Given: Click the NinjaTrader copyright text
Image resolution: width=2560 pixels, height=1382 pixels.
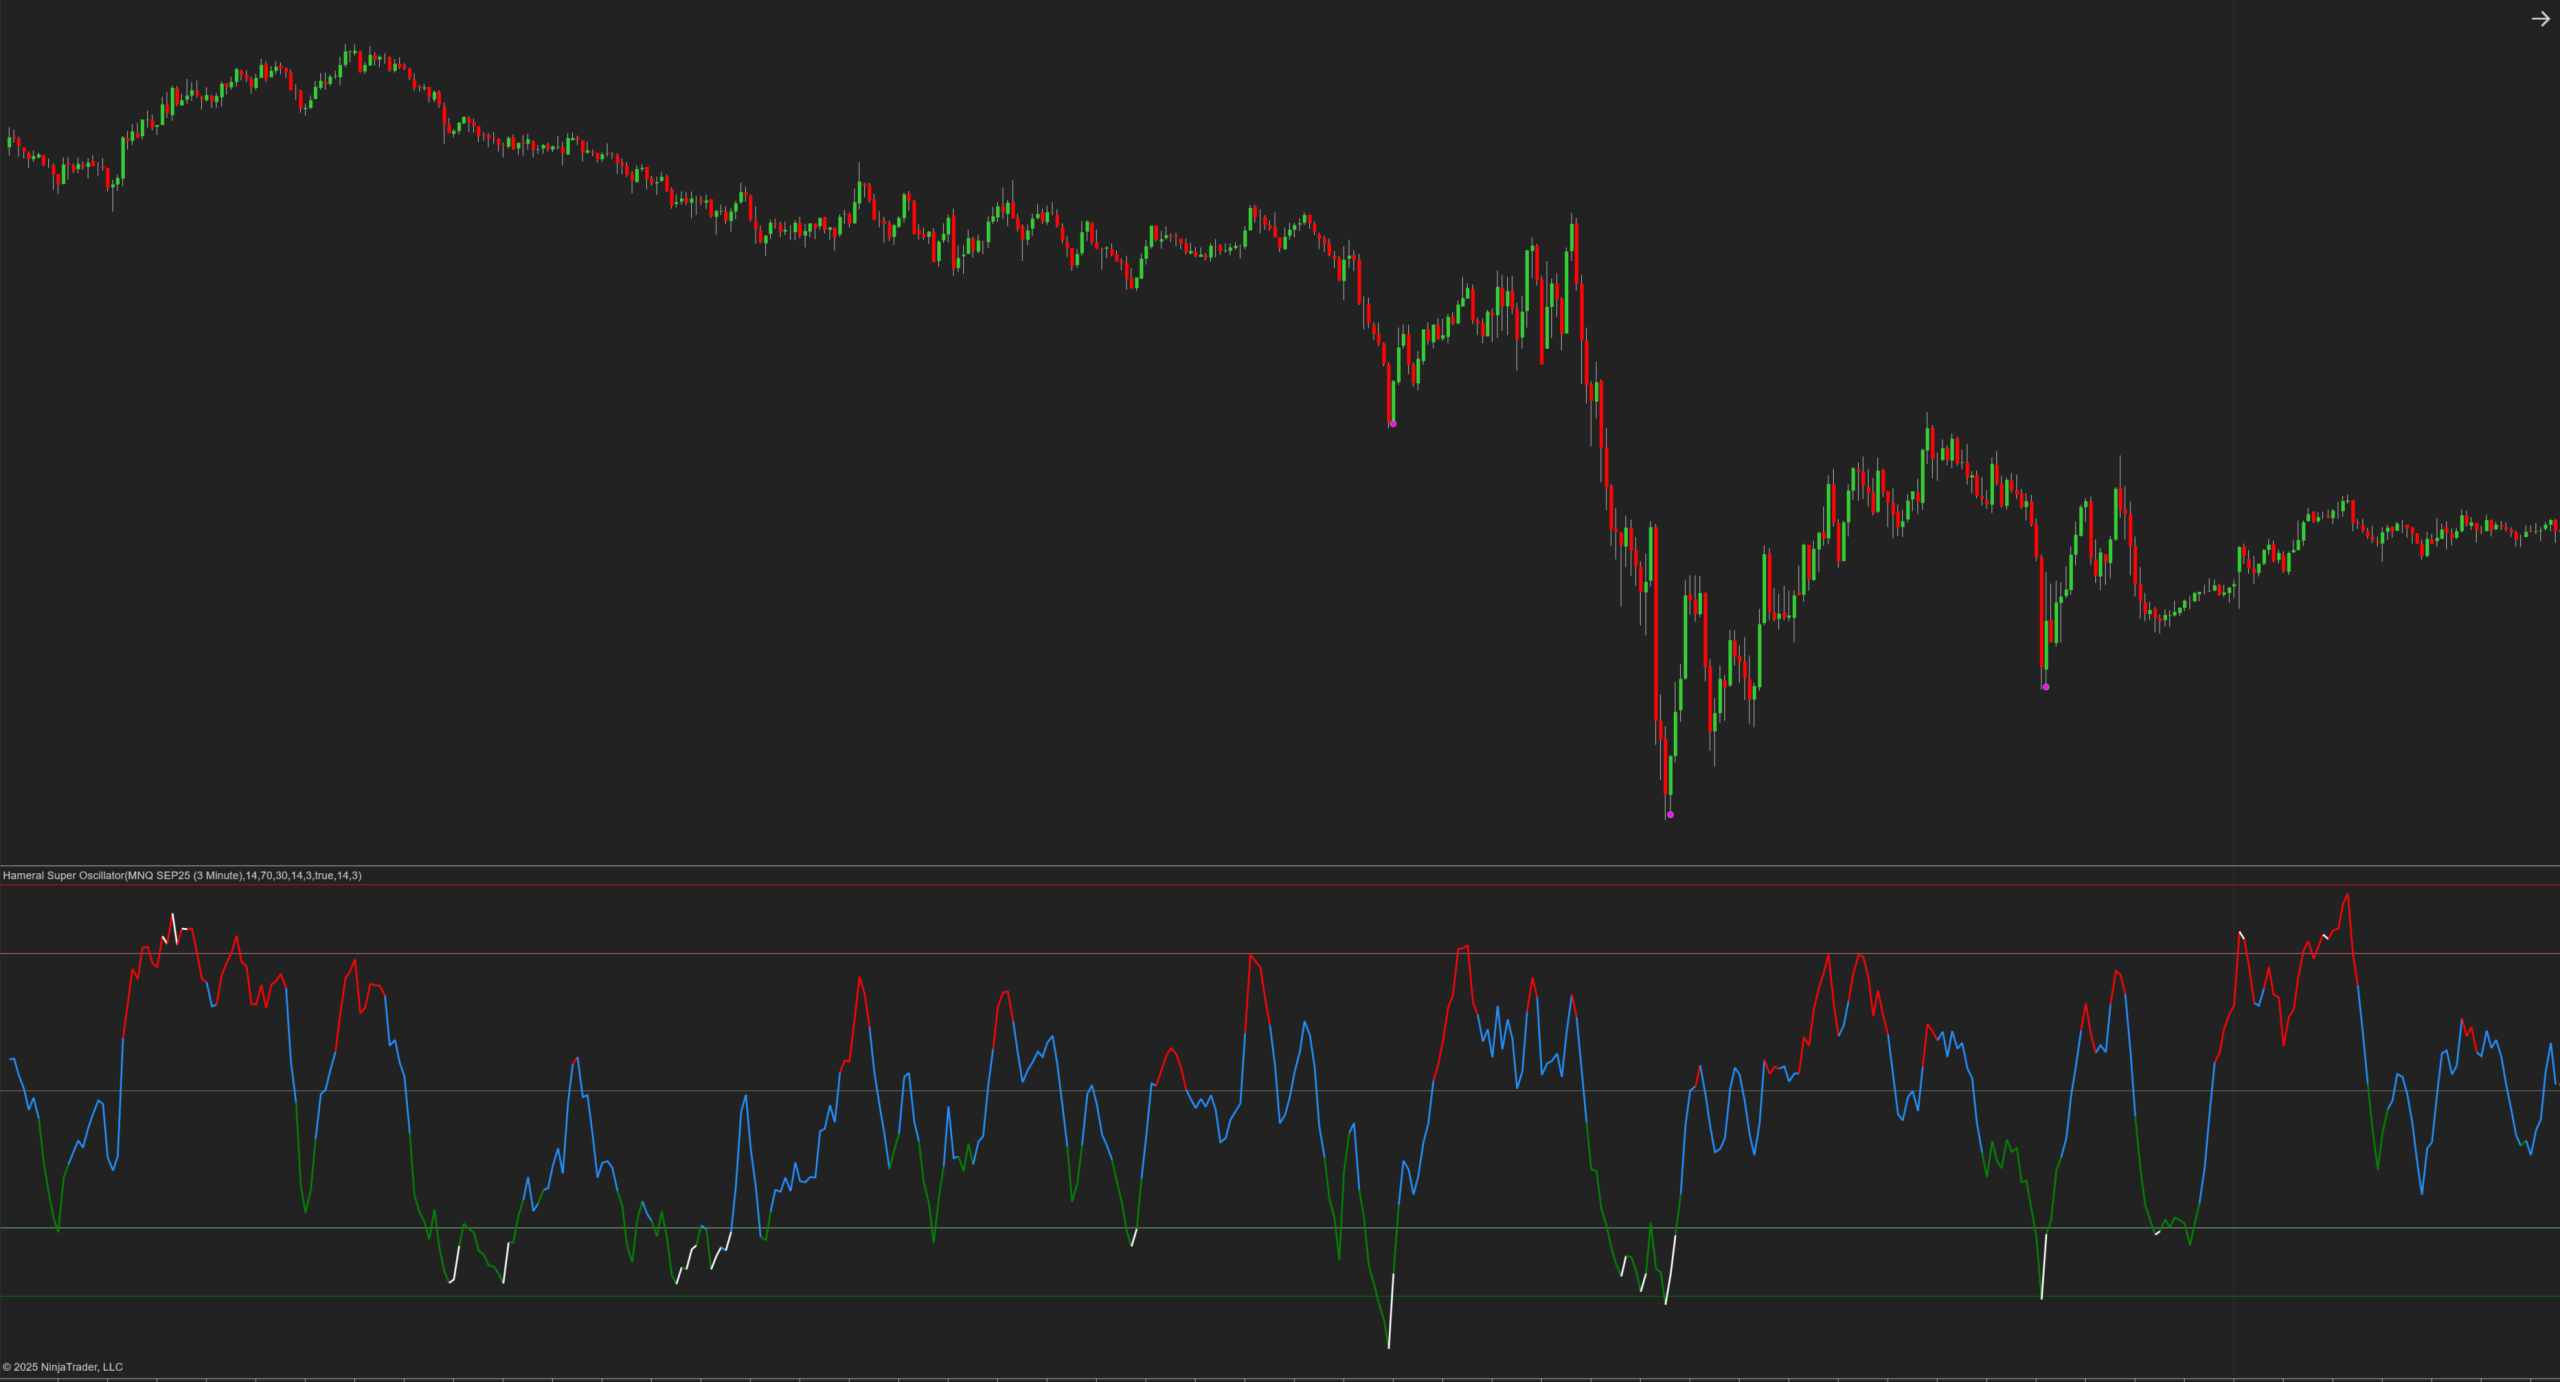Looking at the screenshot, I should [63, 1367].
